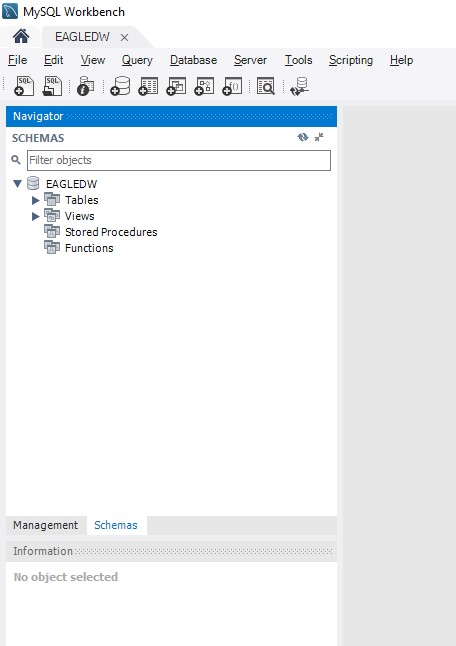Image resolution: width=456 pixels, height=646 pixels.
Task: Select Stored Procedures tree label
Action: [x=111, y=232]
